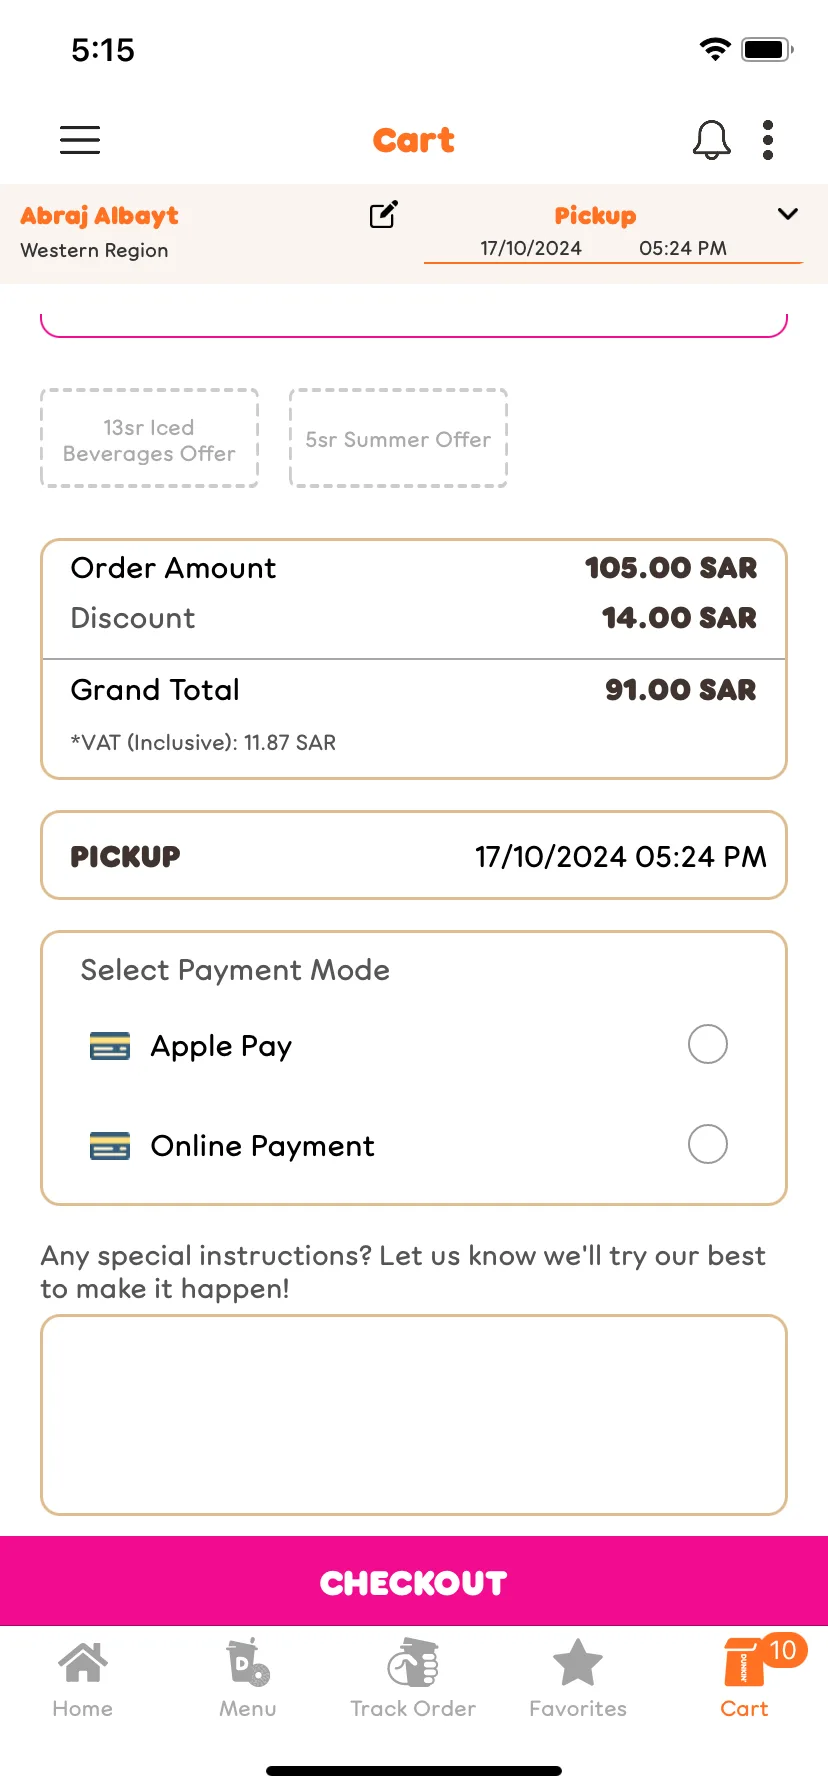Go to Favorites star tab

(x=578, y=1679)
